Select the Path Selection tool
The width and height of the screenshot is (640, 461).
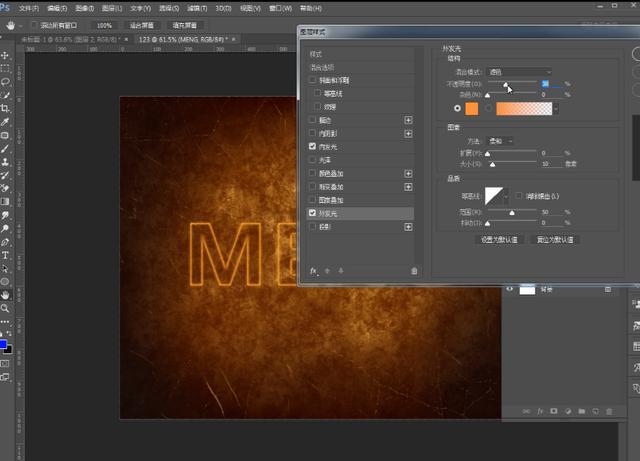tap(5, 269)
